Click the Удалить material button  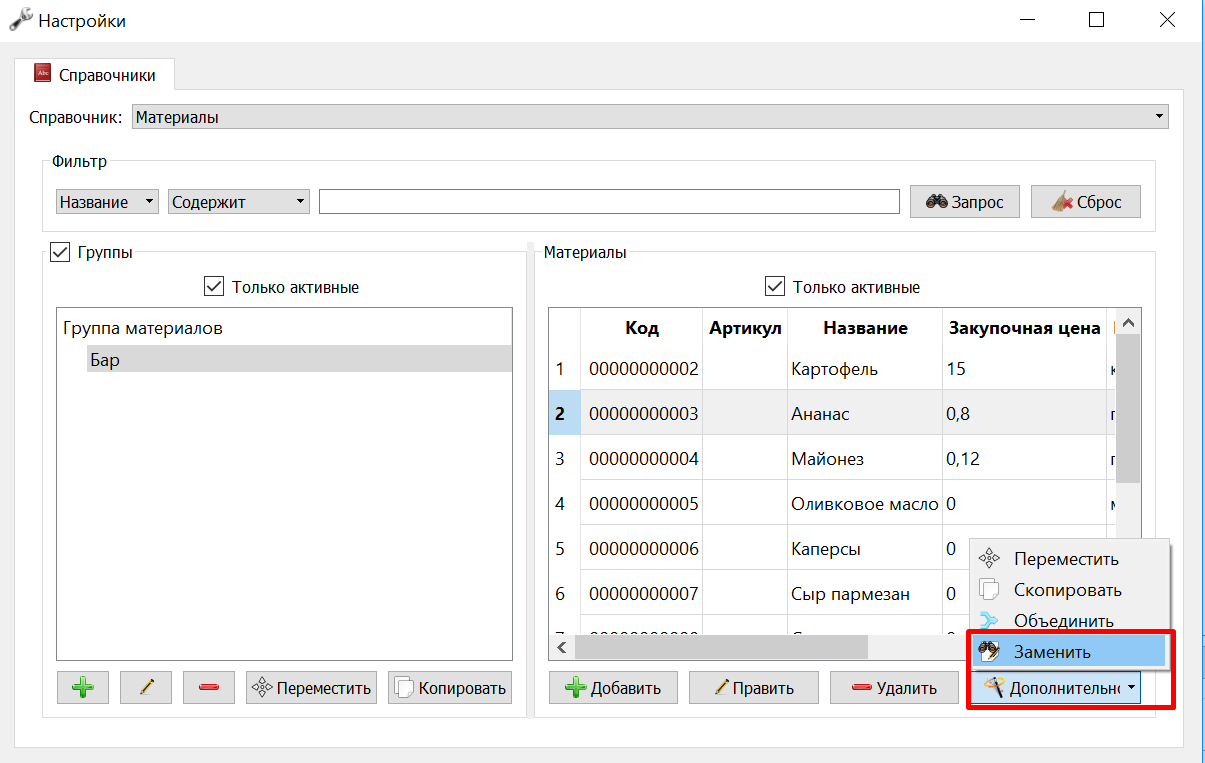(x=894, y=687)
